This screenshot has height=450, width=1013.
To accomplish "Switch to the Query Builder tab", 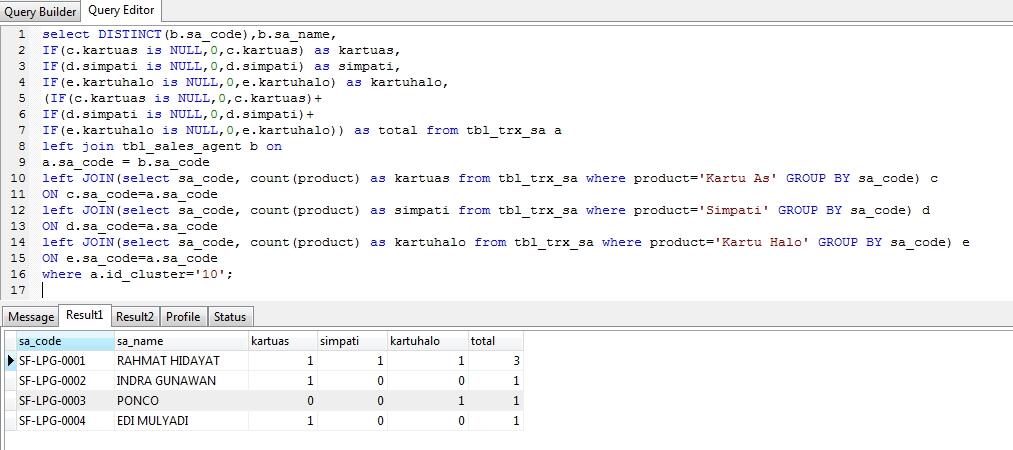I will coord(40,11).
